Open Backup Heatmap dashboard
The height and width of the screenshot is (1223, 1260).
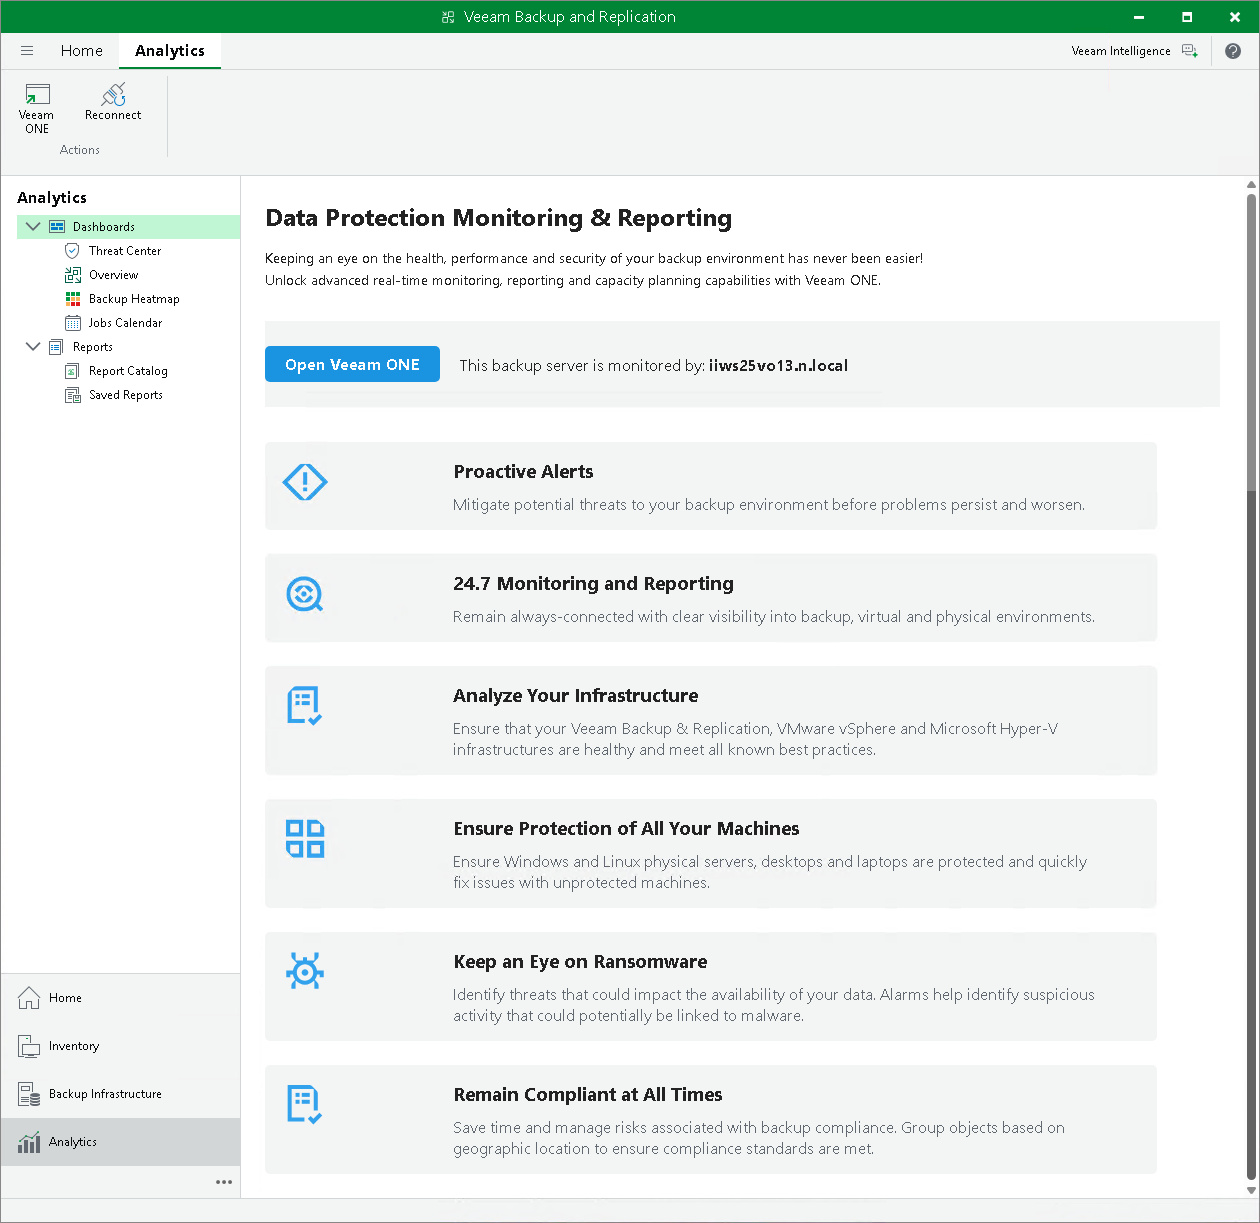134,299
